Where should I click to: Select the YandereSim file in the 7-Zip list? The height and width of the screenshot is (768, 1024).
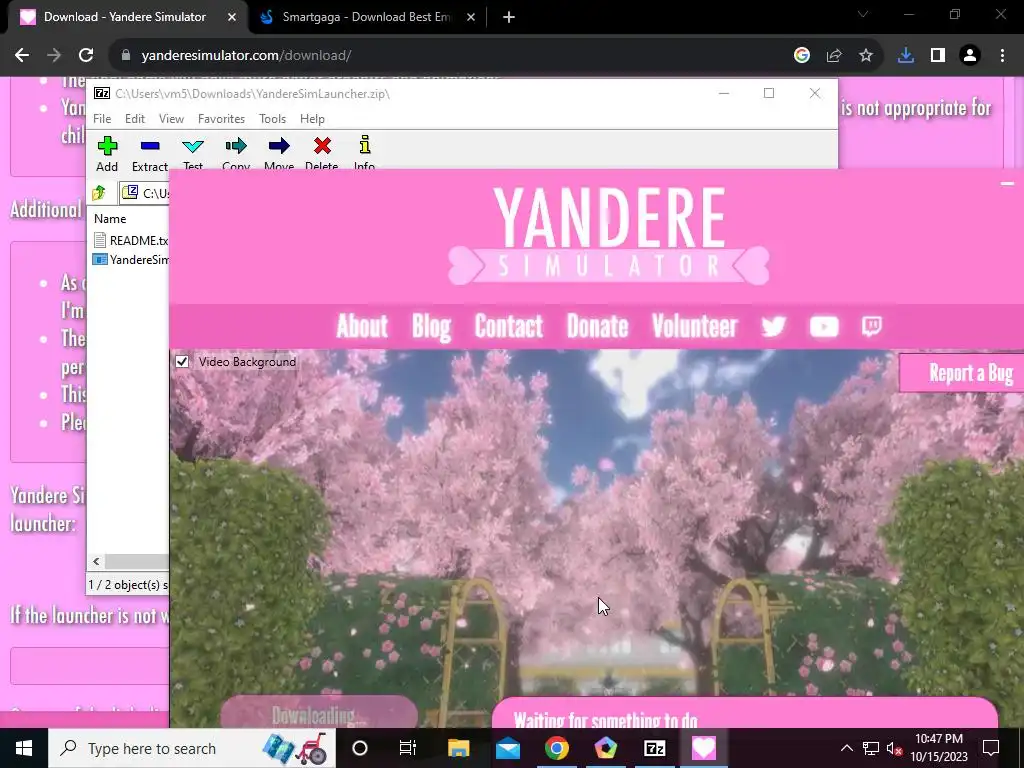[x=131, y=259]
